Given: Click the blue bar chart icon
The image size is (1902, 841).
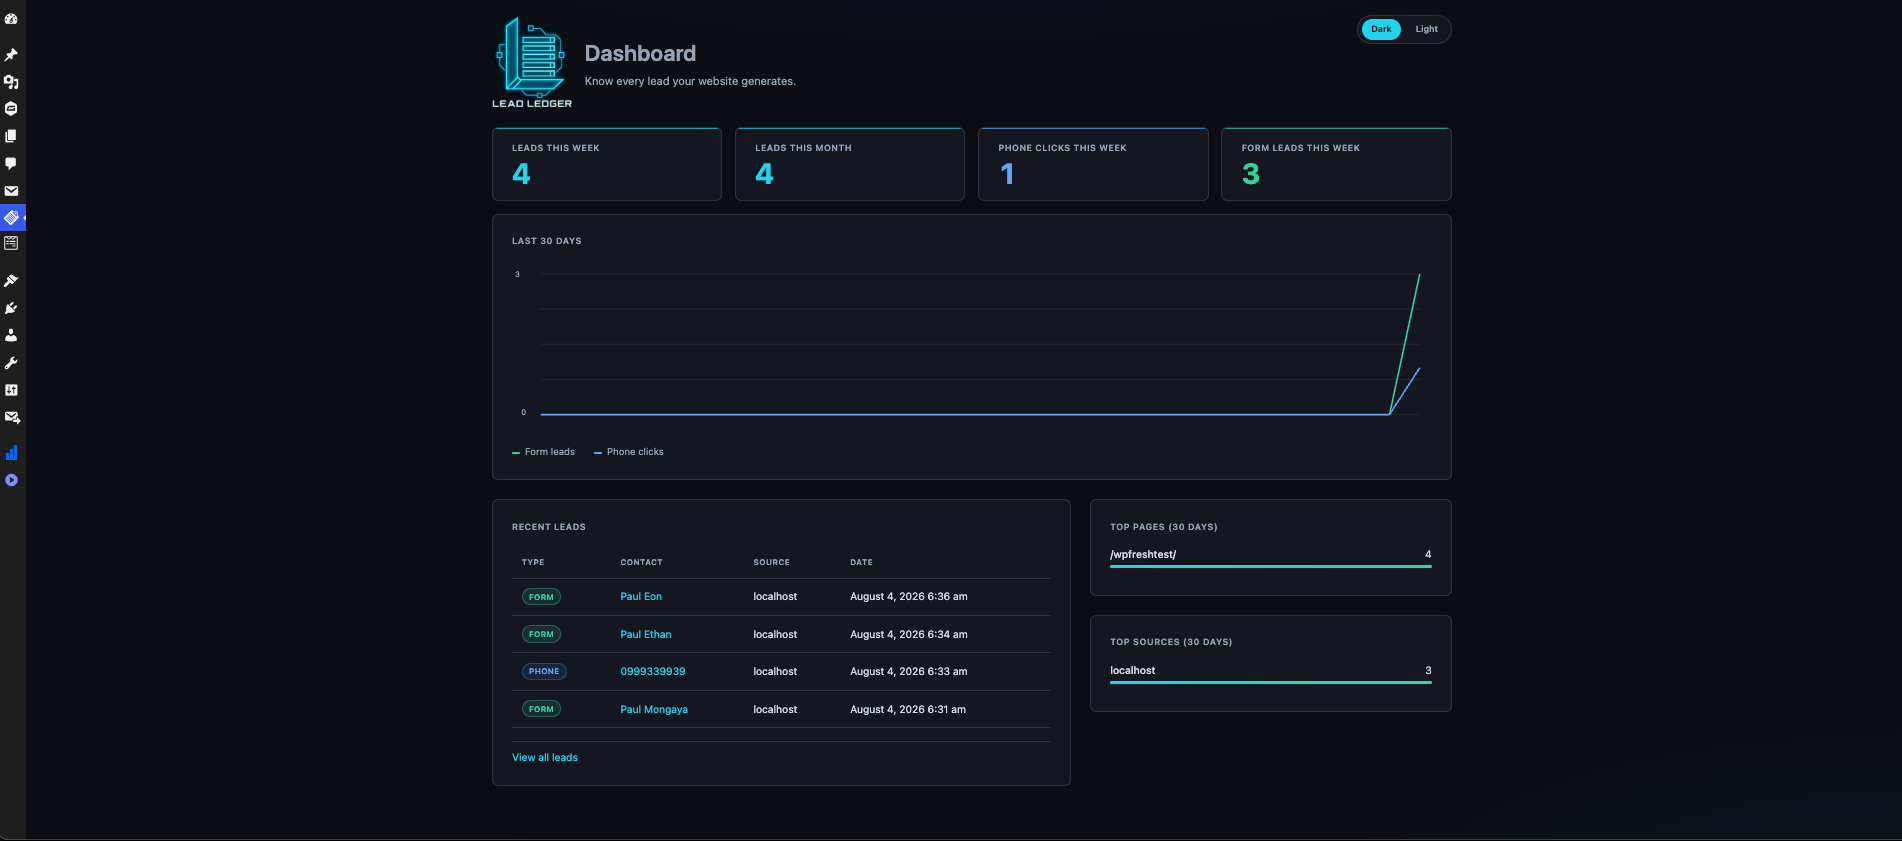Looking at the screenshot, I should tap(11, 453).
